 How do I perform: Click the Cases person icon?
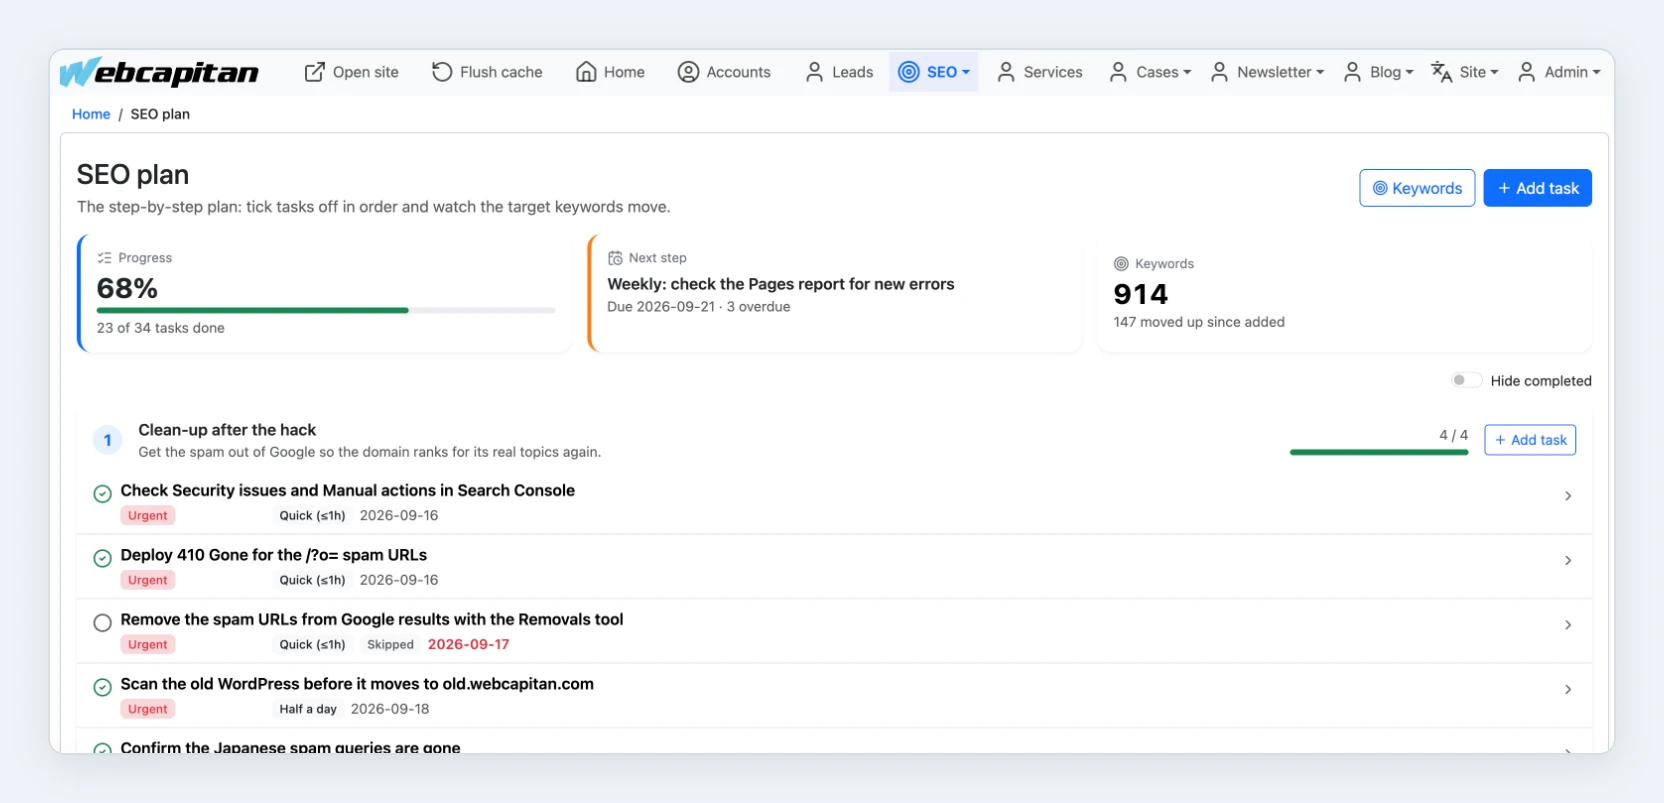click(1118, 72)
